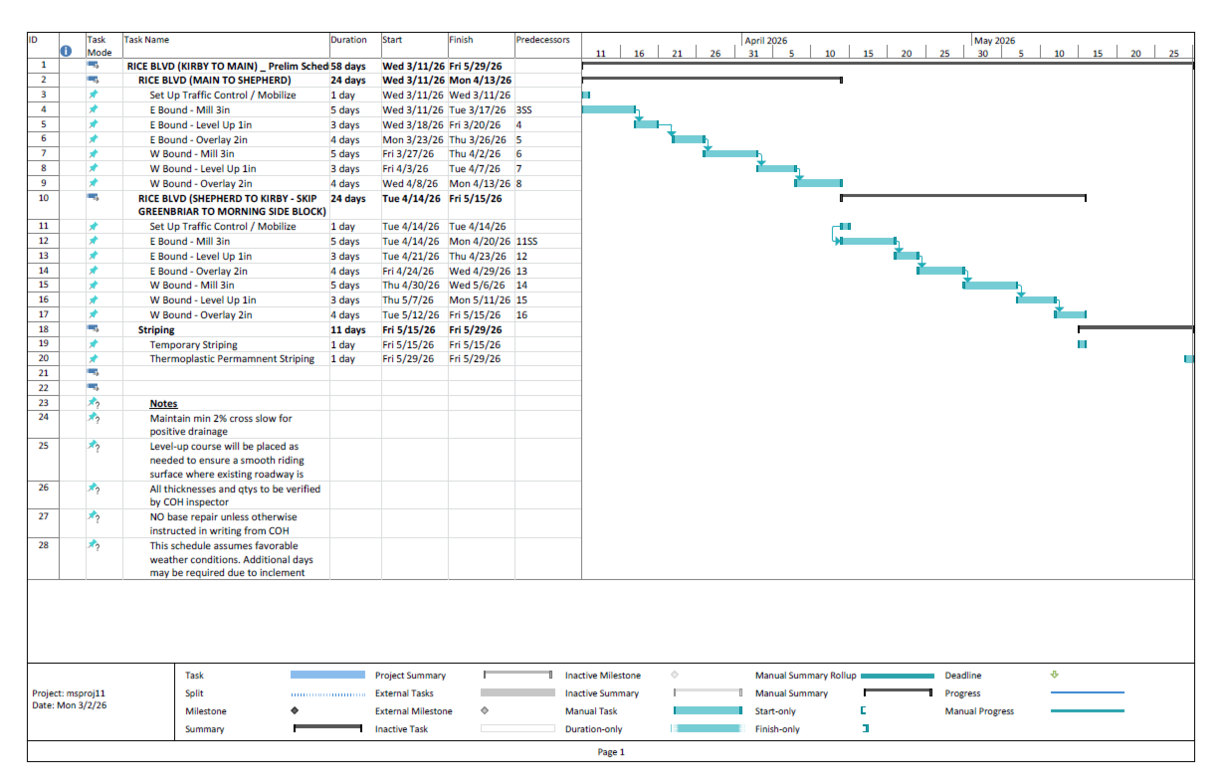The width and height of the screenshot is (1224, 784).
Task: Click the Start-only bracket symbol in the legend
Action: (x=863, y=711)
